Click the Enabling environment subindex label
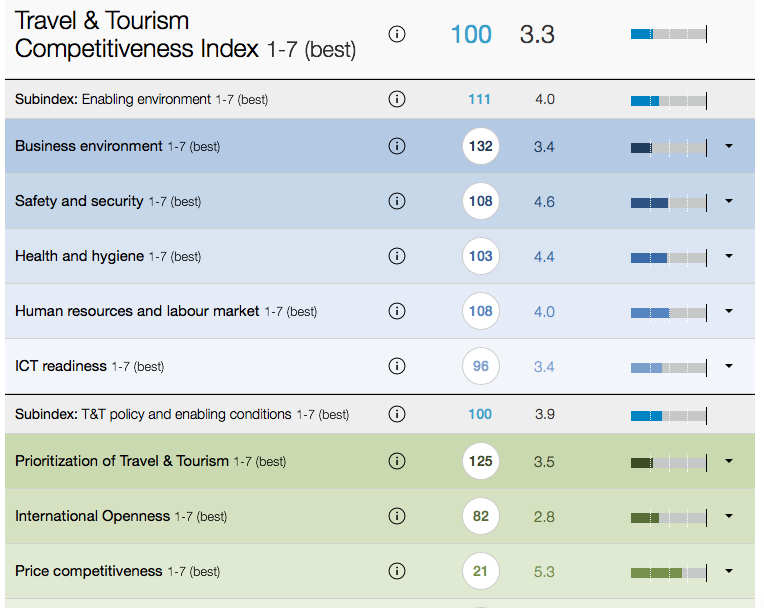 (x=141, y=99)
